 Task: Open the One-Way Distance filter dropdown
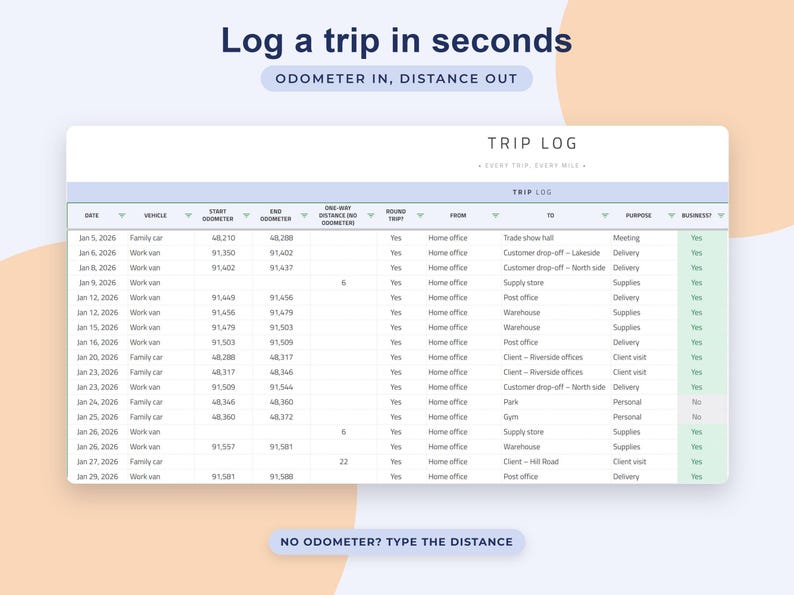tap(371, 216)
